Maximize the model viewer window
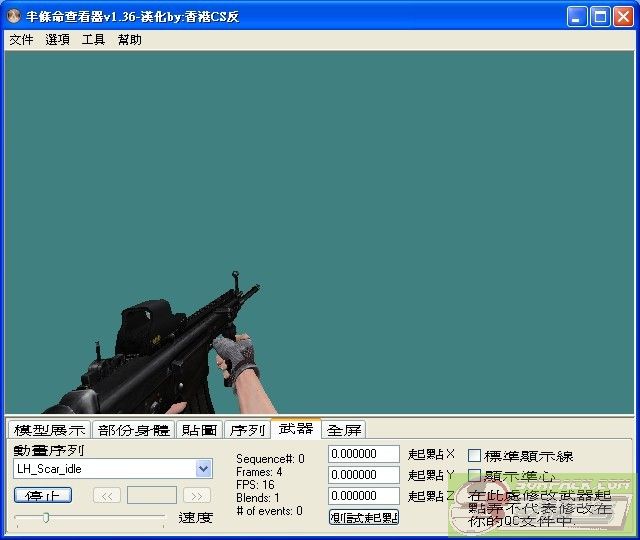The width and height of the screenshot is (640, 540). [x=600, y=17]
